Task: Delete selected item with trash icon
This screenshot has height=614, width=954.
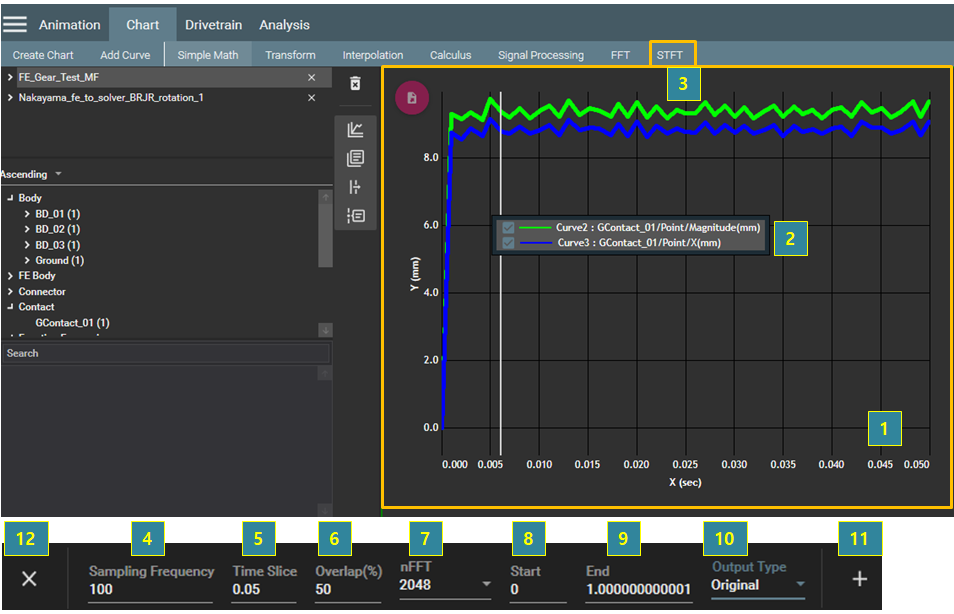Action: pos(355,83)
